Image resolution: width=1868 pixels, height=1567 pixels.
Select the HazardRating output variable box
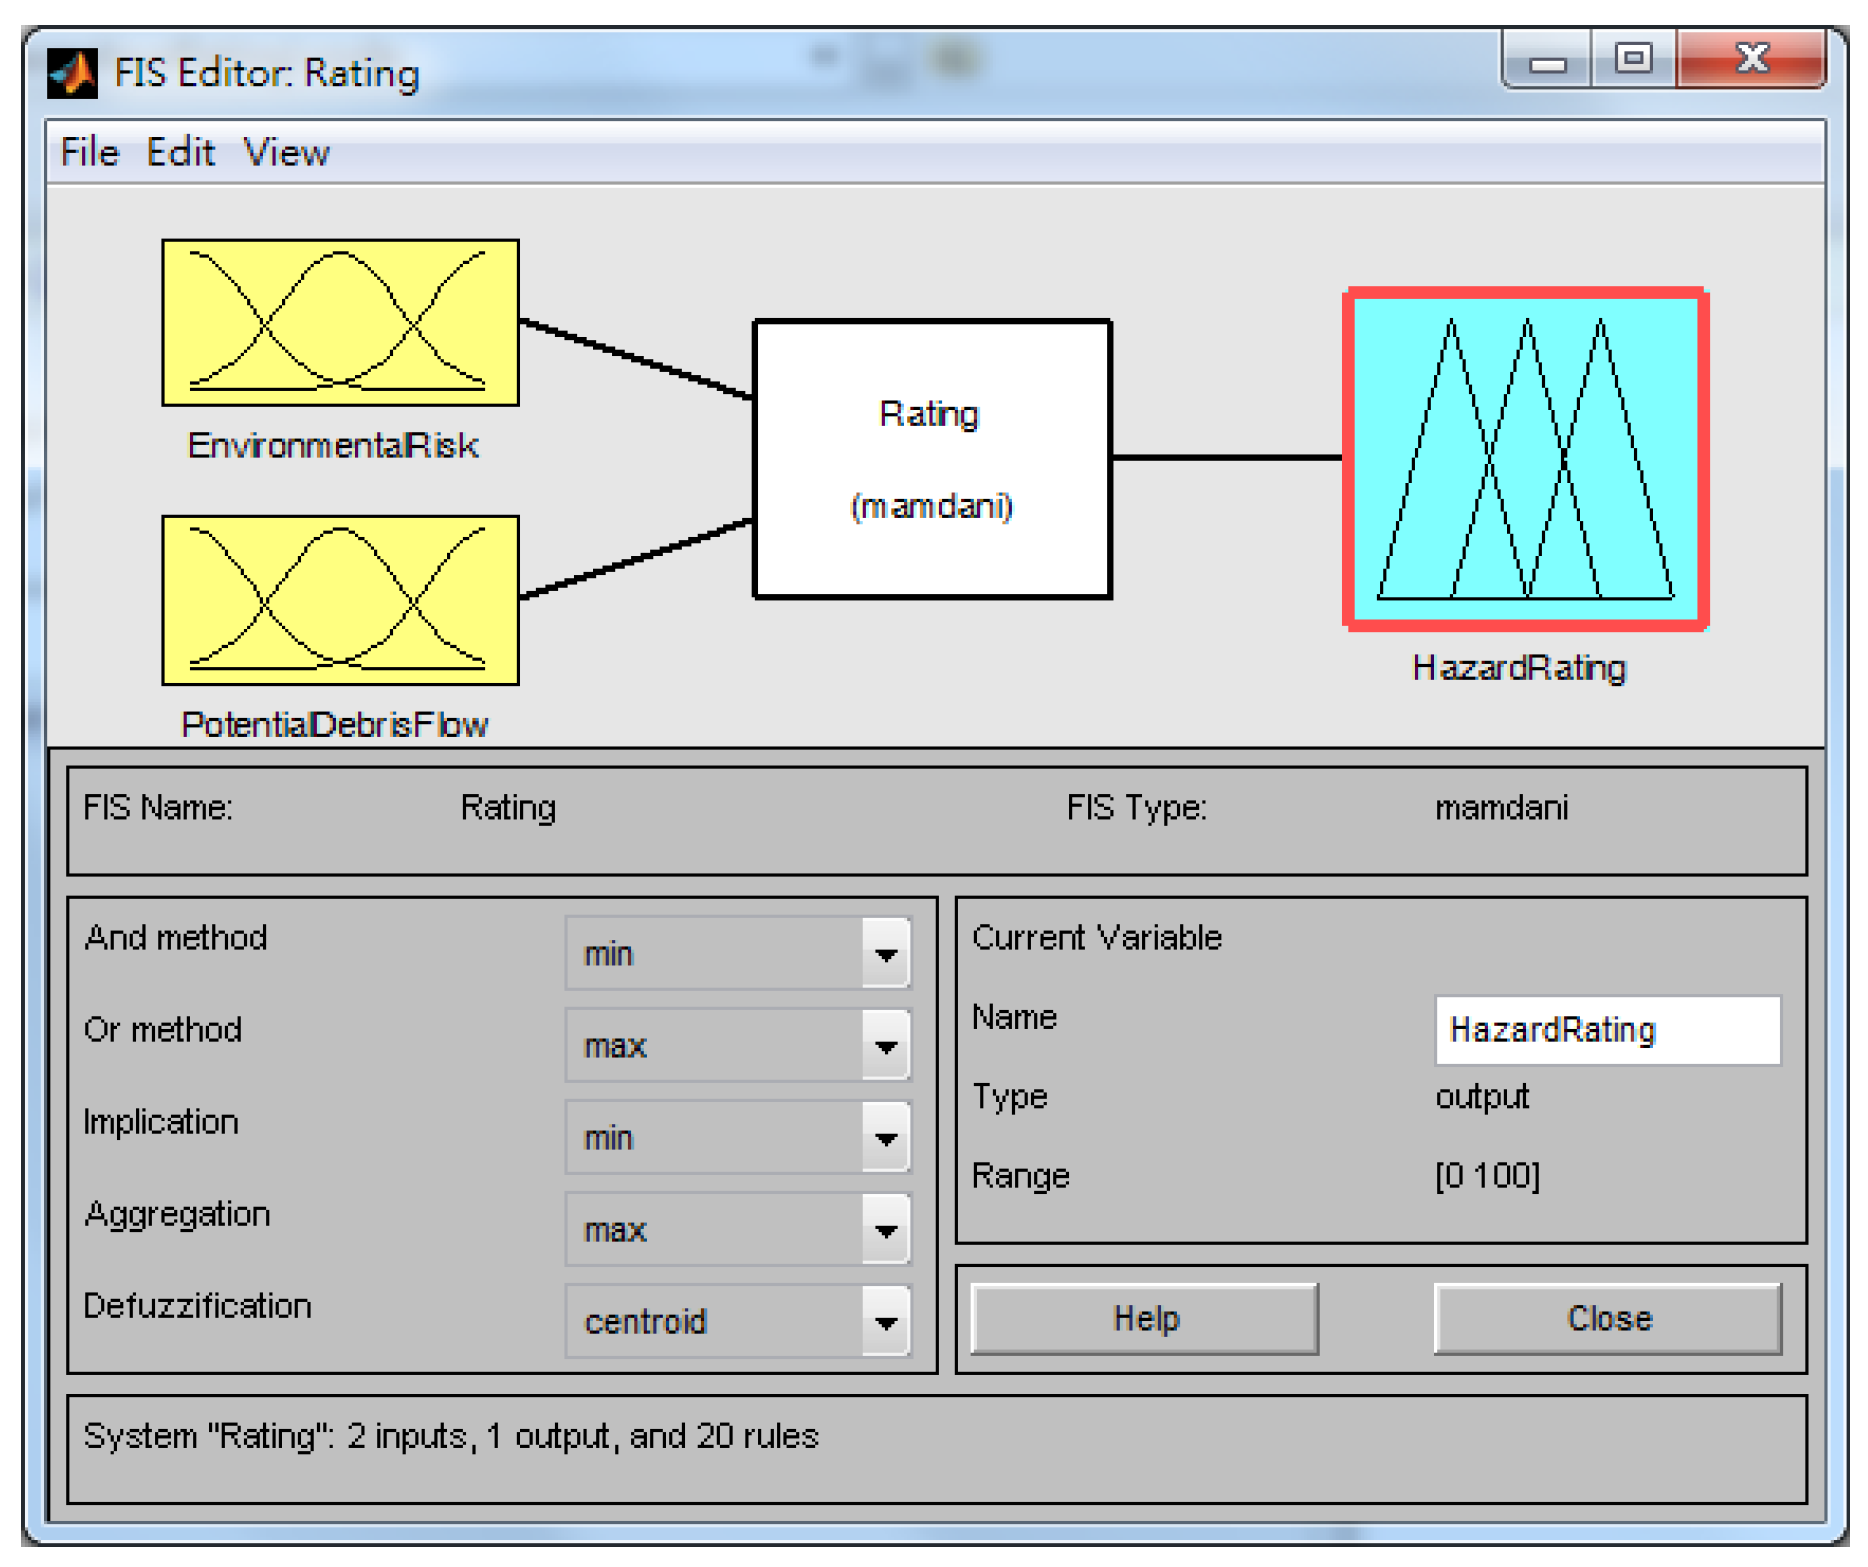point(1525,459)
